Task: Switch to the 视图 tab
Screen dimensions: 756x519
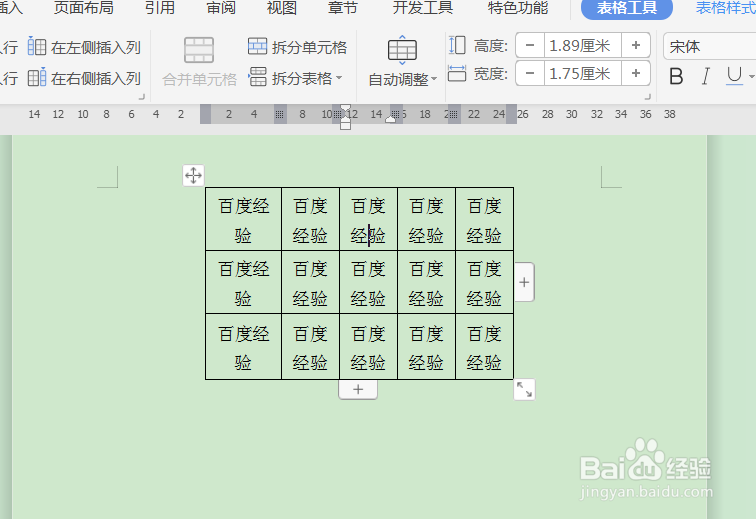Action: 282,8
